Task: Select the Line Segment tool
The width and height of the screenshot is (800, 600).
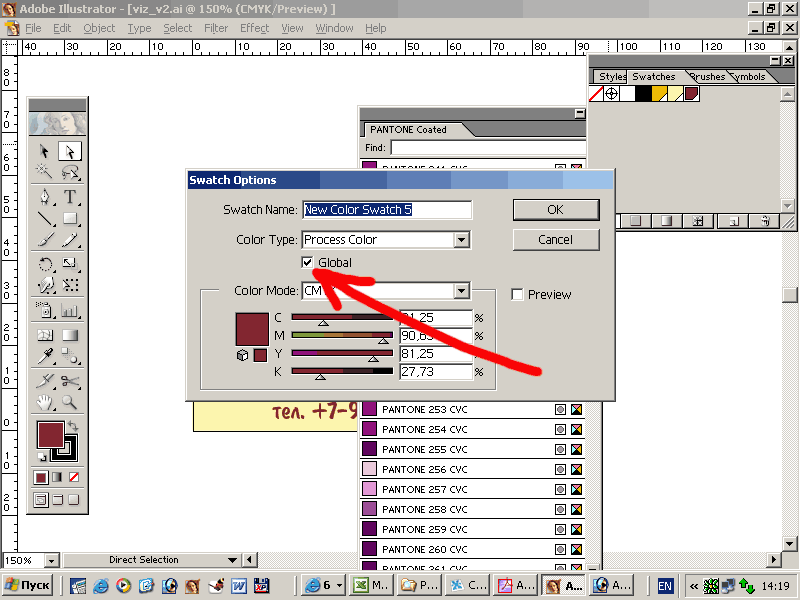Action: pos(44,218)
